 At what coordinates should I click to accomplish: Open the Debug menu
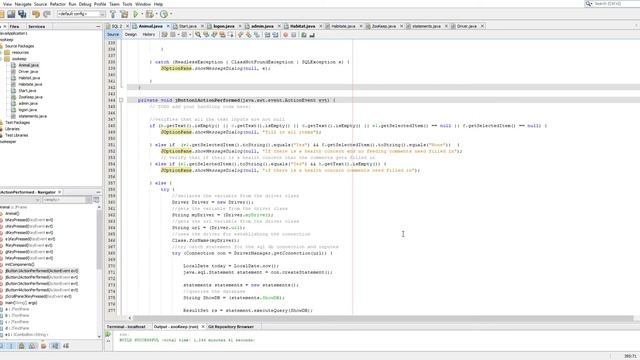coord(85,4)
